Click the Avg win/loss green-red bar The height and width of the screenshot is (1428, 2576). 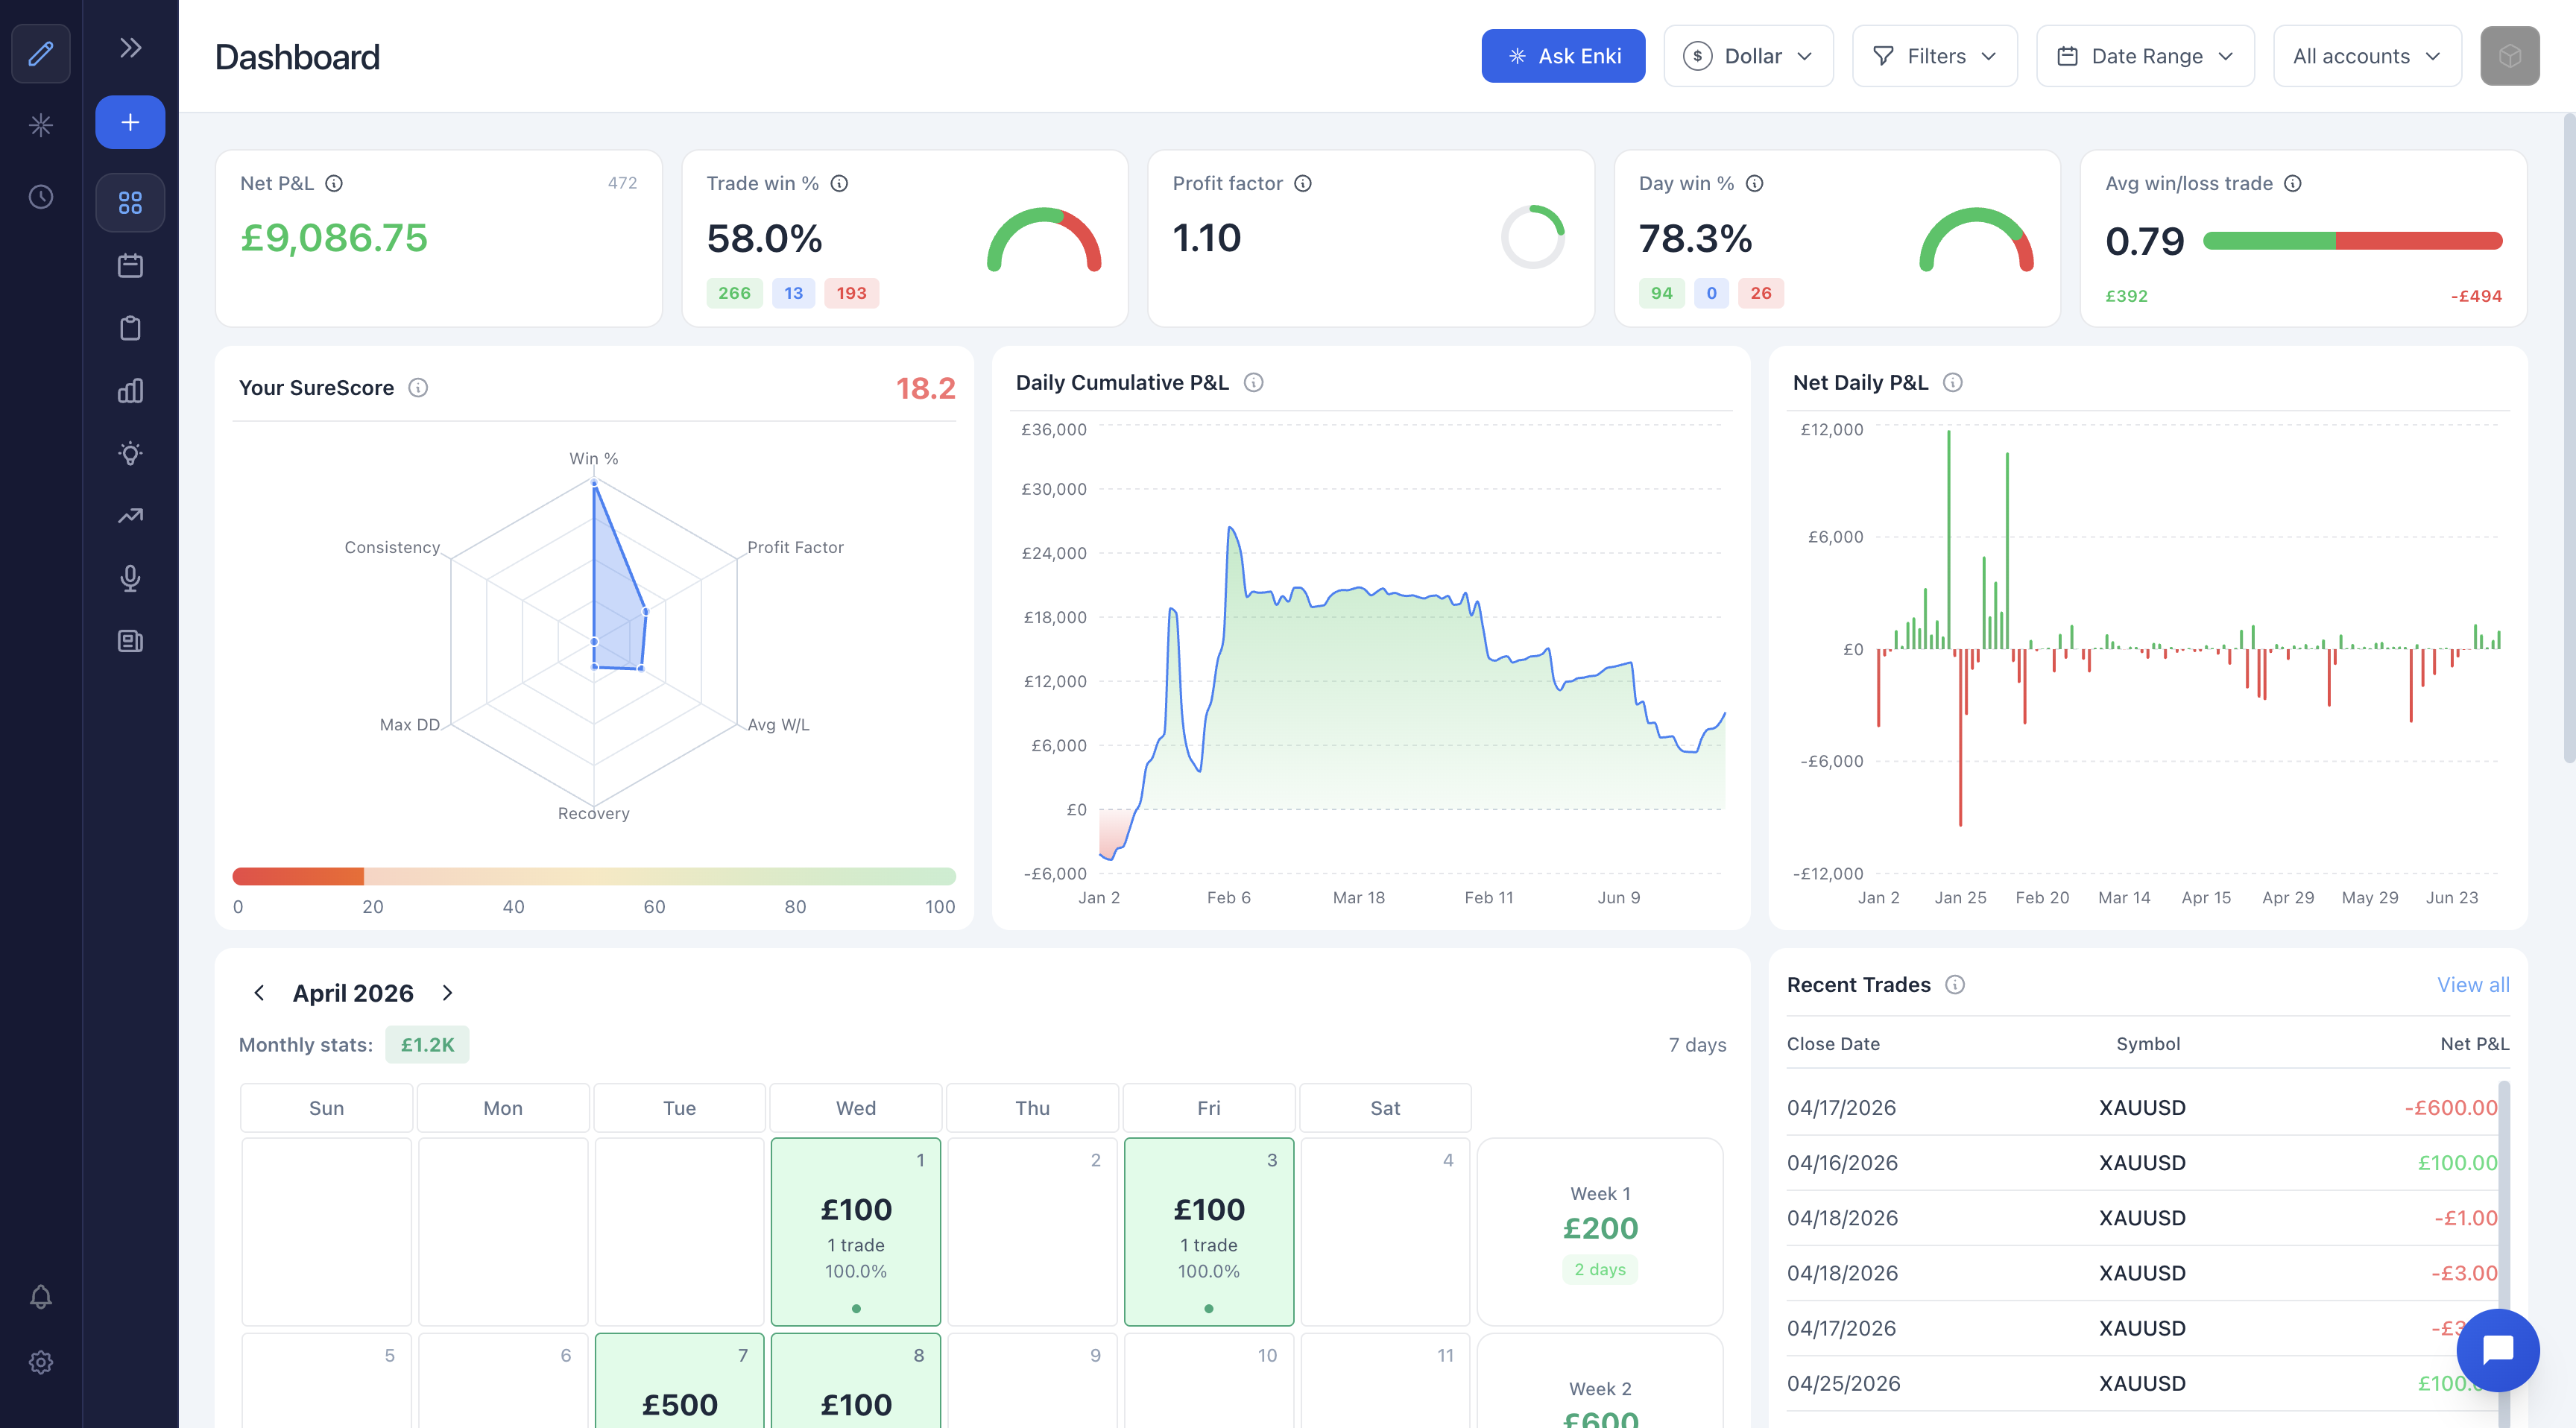pos(2353,241)
